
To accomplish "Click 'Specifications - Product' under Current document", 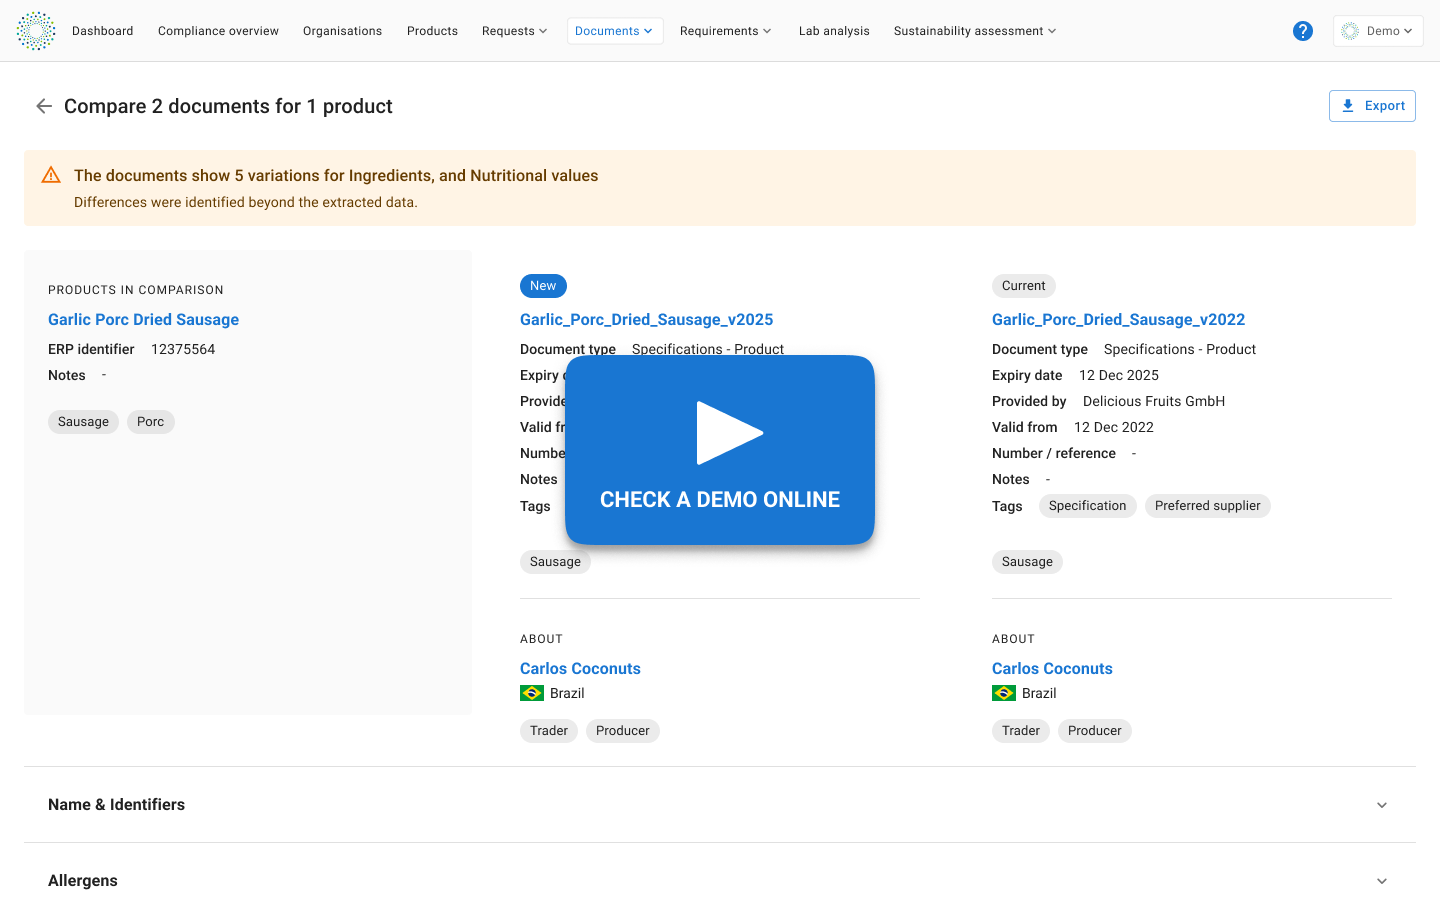I will coord(1180,349).
